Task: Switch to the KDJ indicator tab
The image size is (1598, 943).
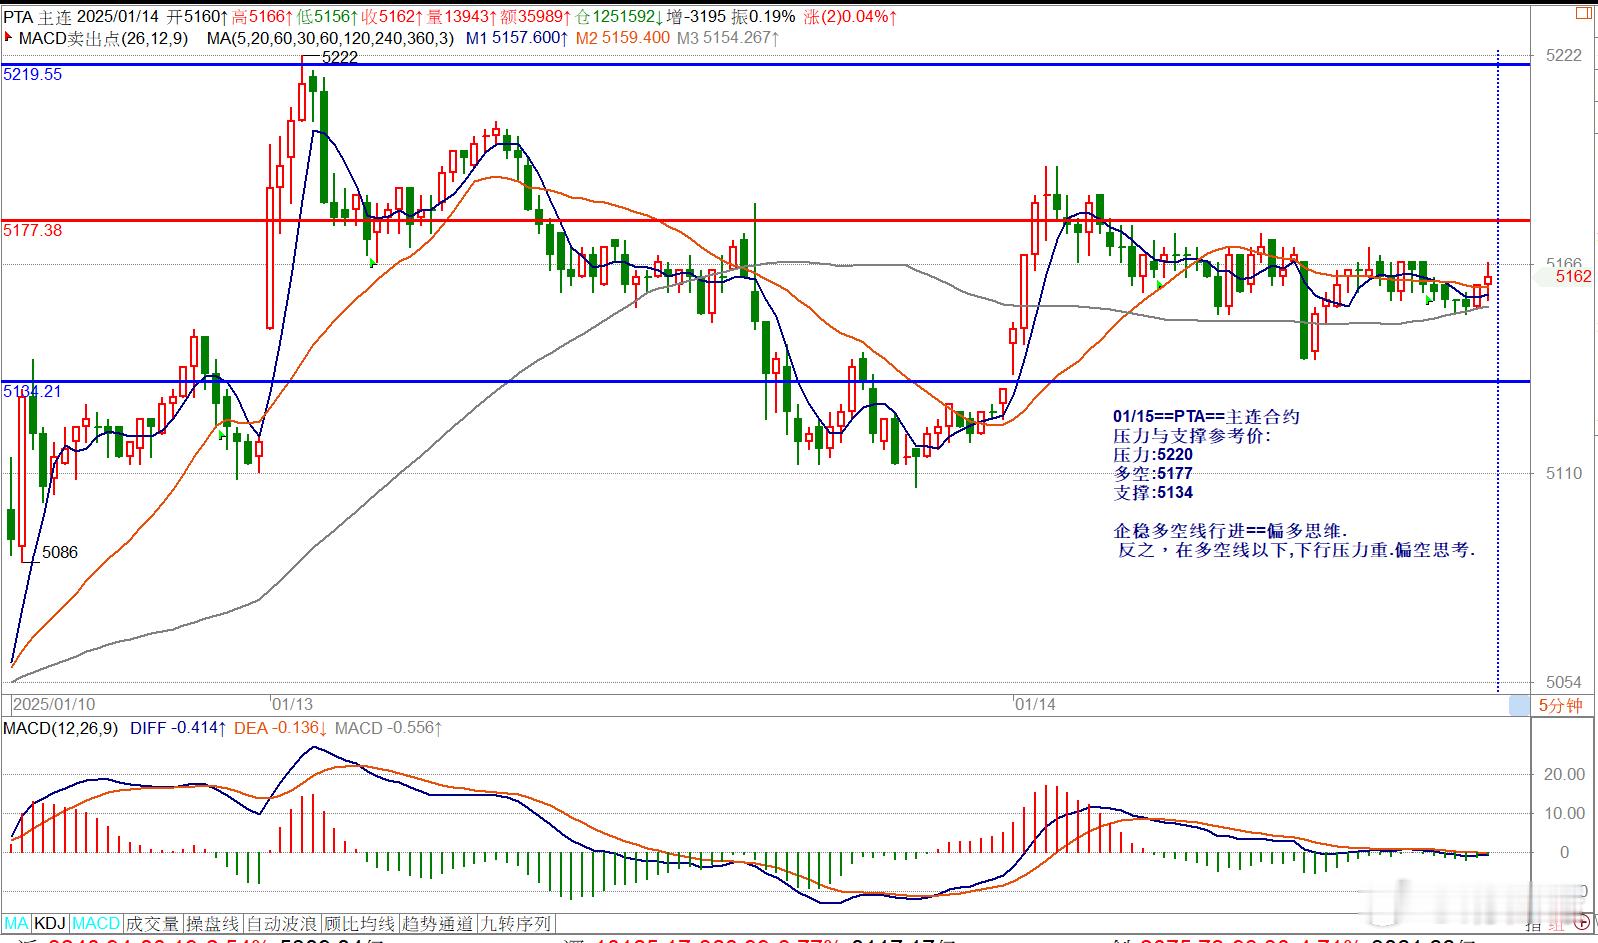Action: click(49, 923)
